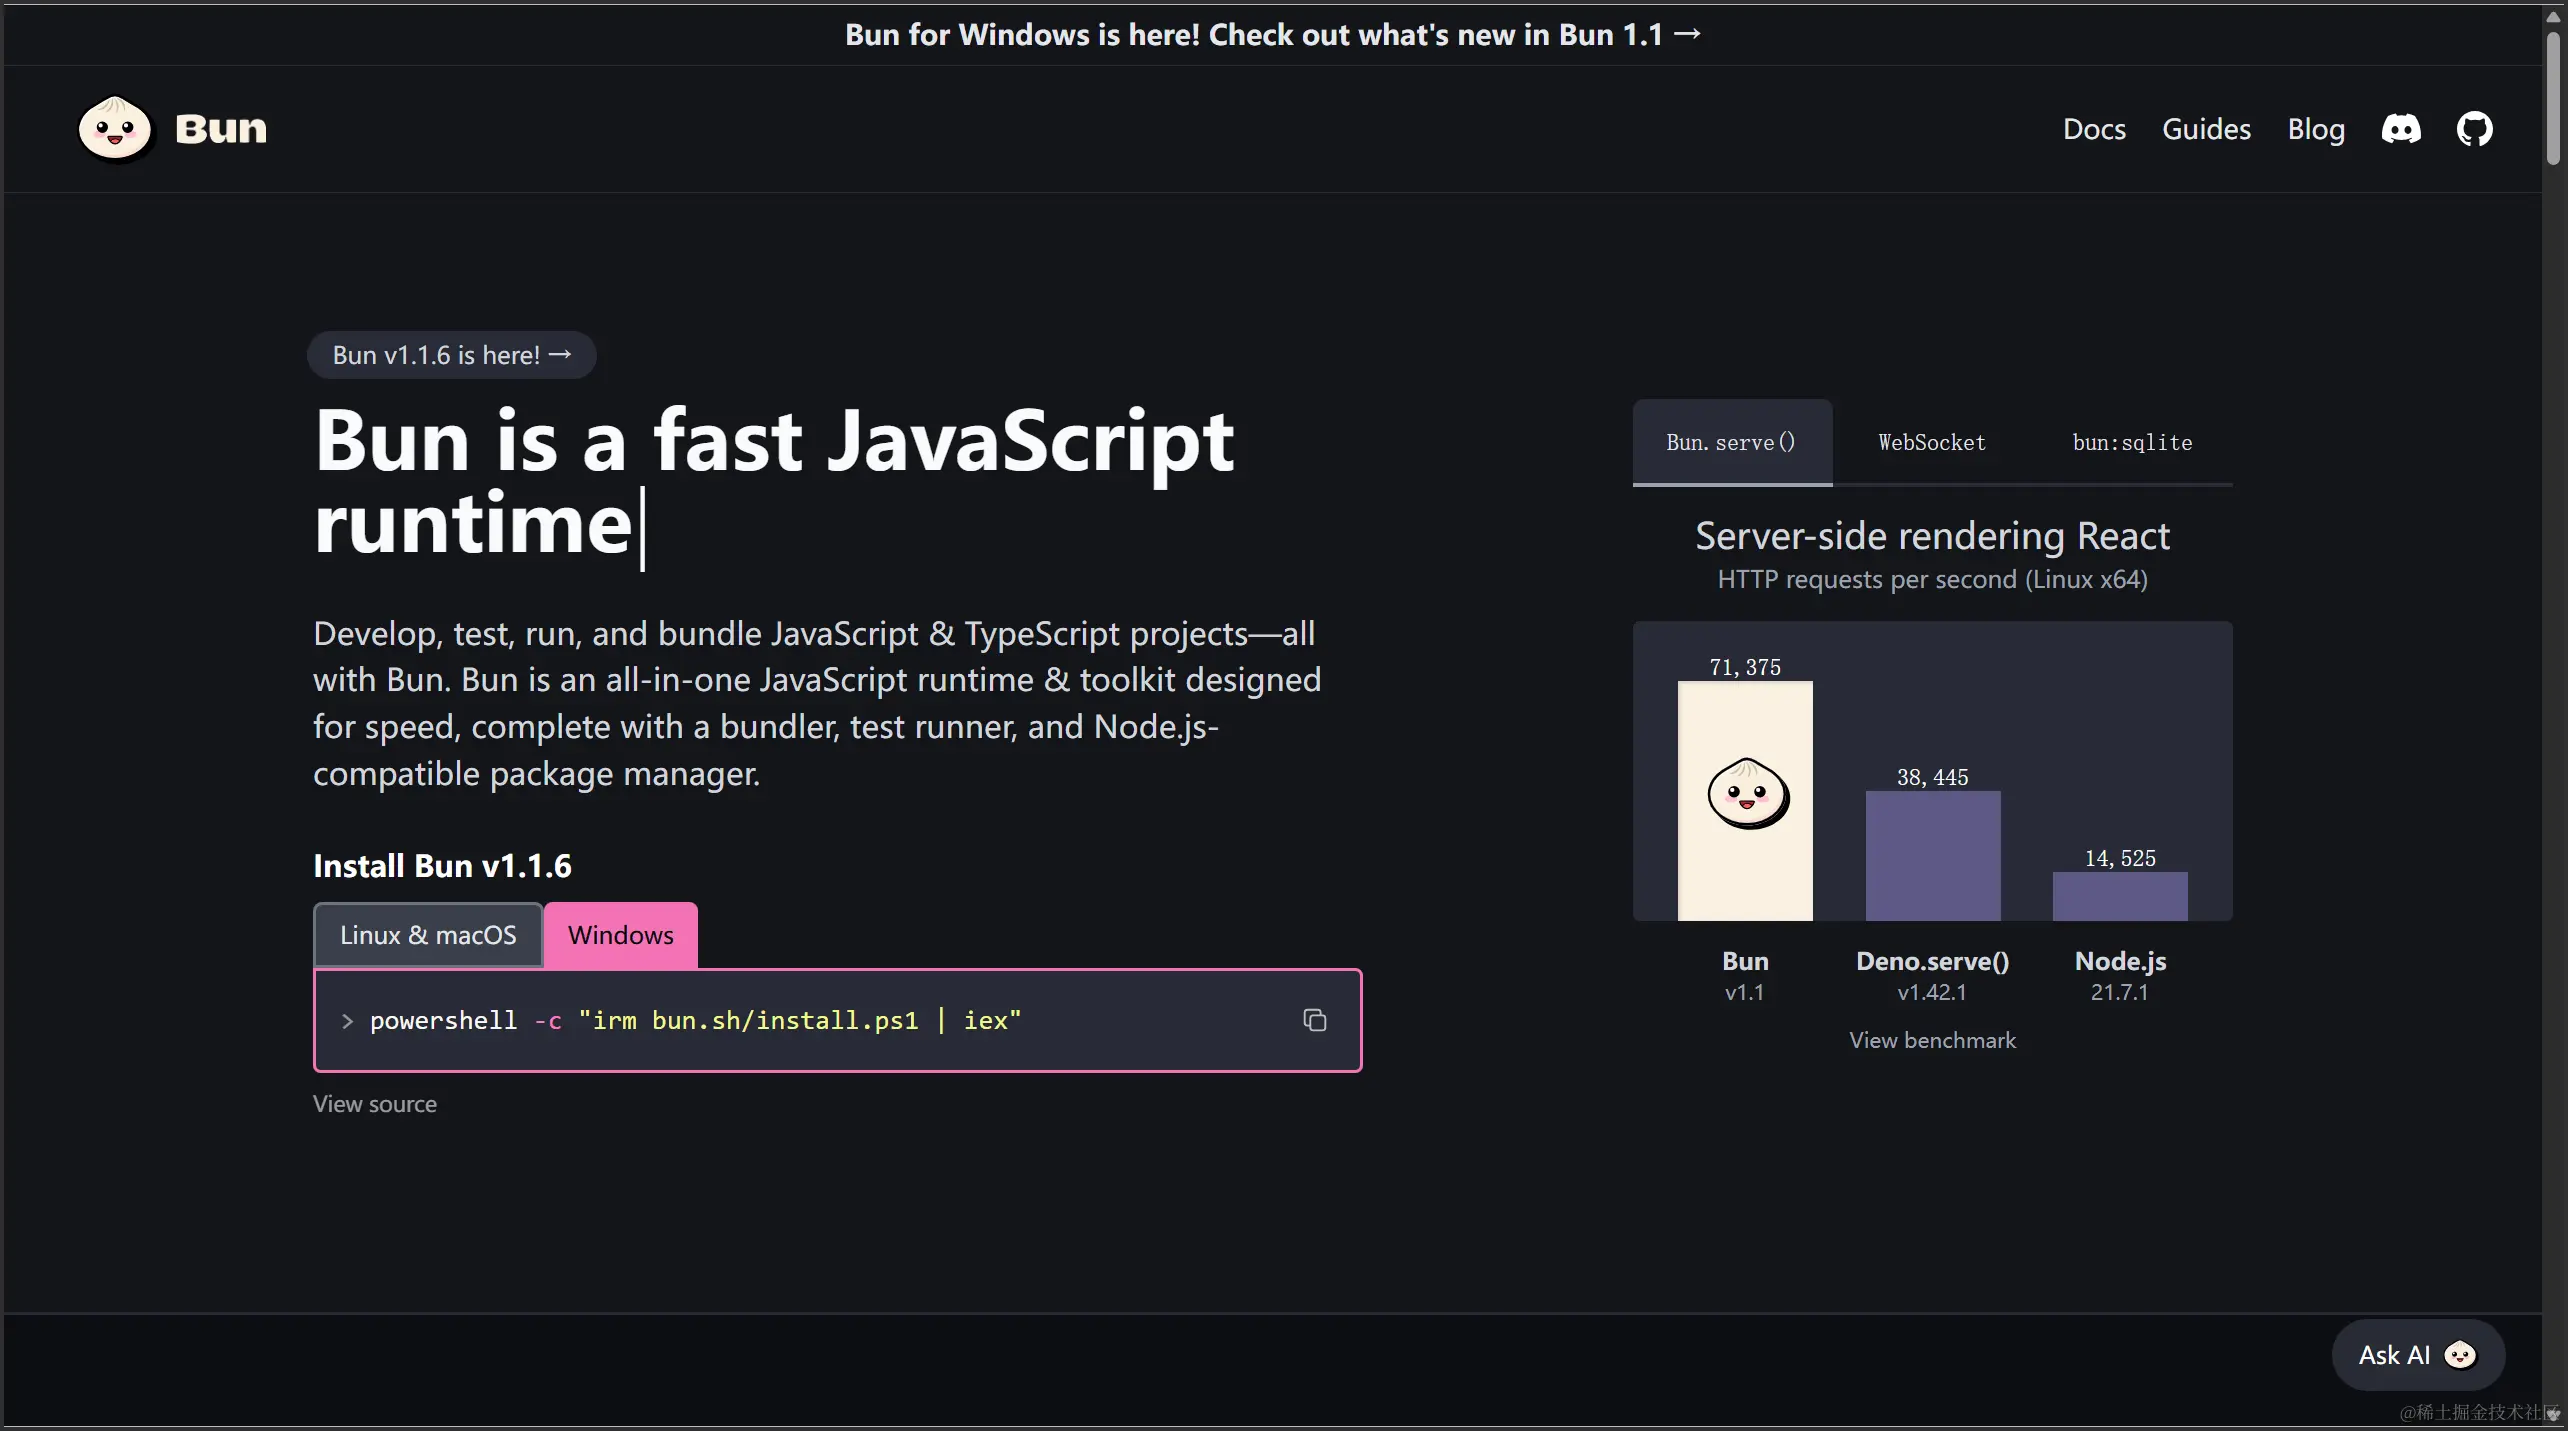Click the View source link
Image resolution: width=2568 pixels, height=1431 pixels.
coord(375,1104)
